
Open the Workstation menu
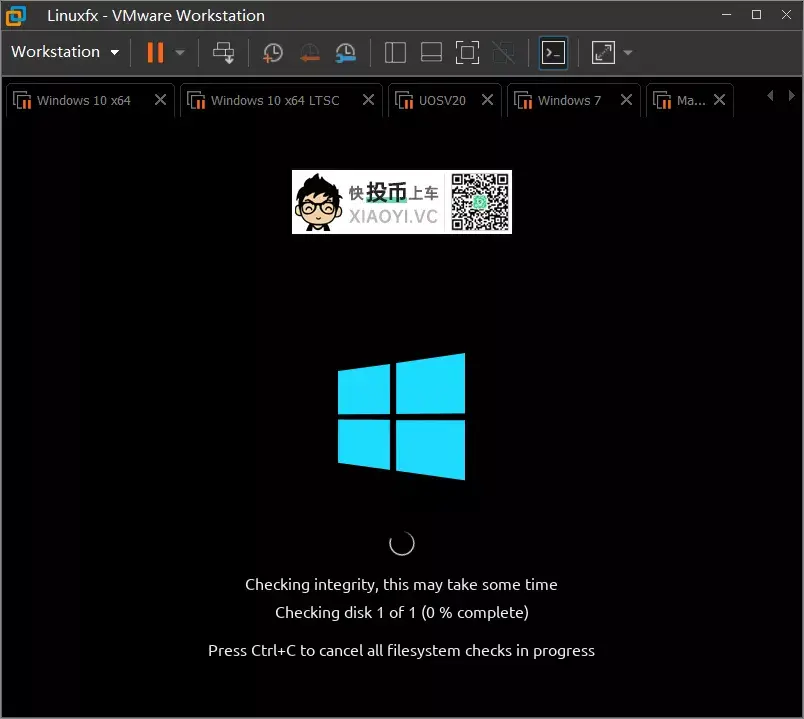tap(65, 52)
